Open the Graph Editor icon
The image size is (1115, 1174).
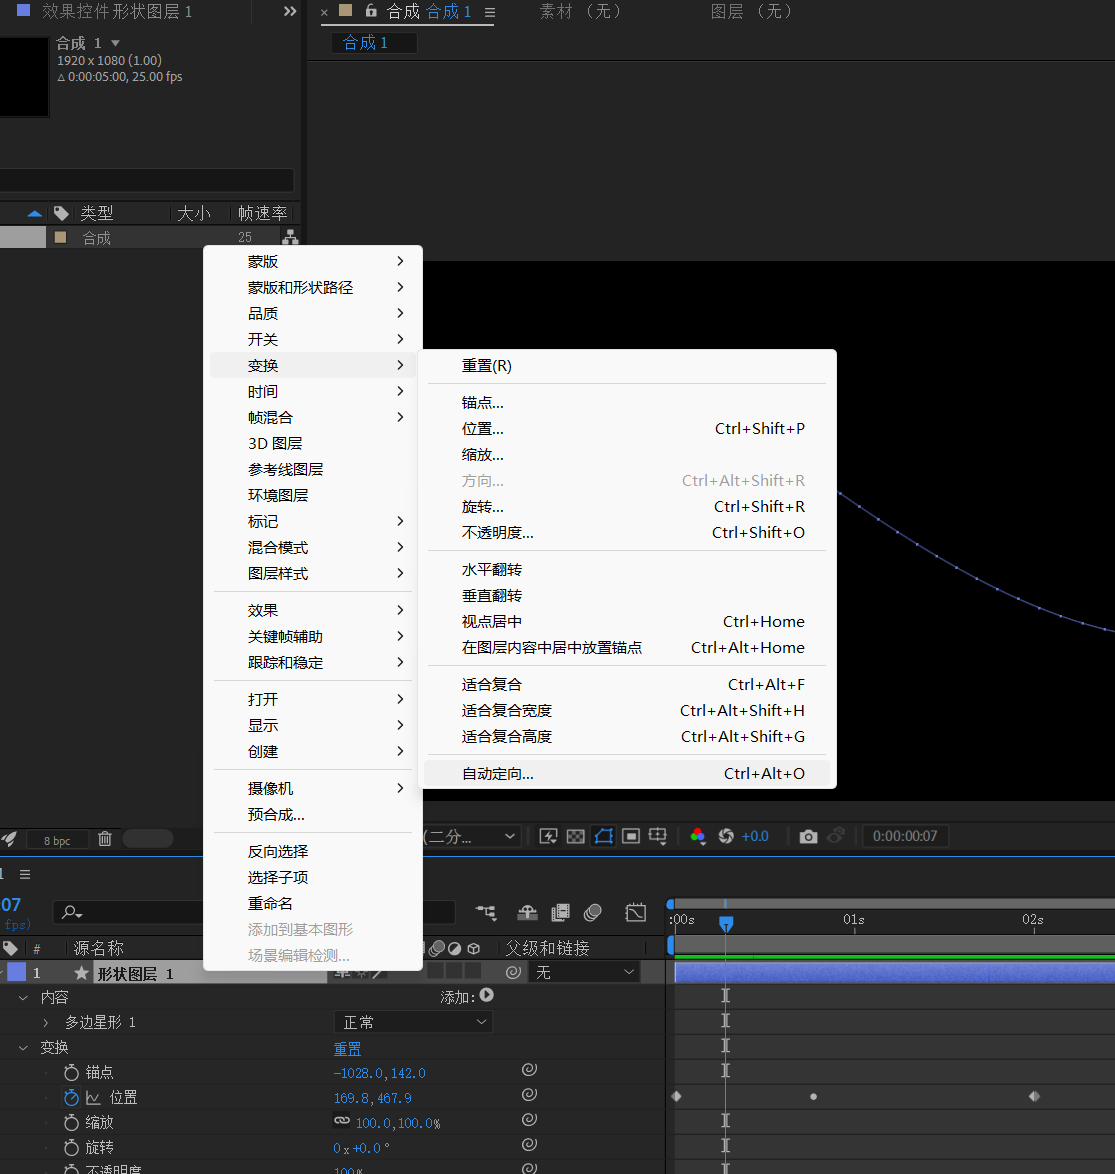coord(635,913)
